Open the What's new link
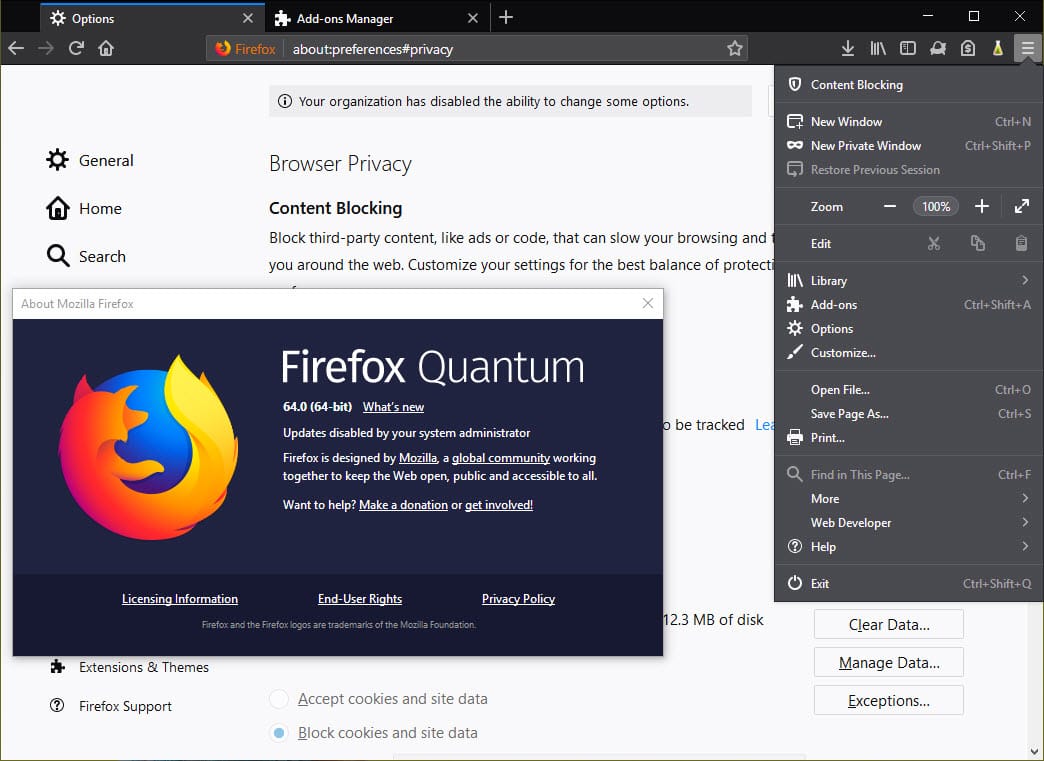 392,407
